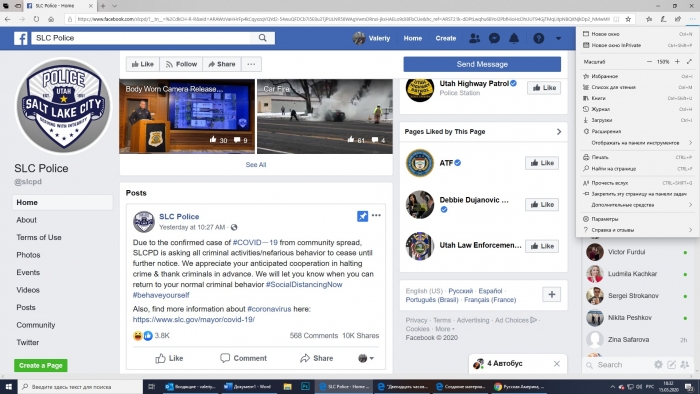700x394 pixels.
Task: Share the pinned post
Action: point(317,358)
